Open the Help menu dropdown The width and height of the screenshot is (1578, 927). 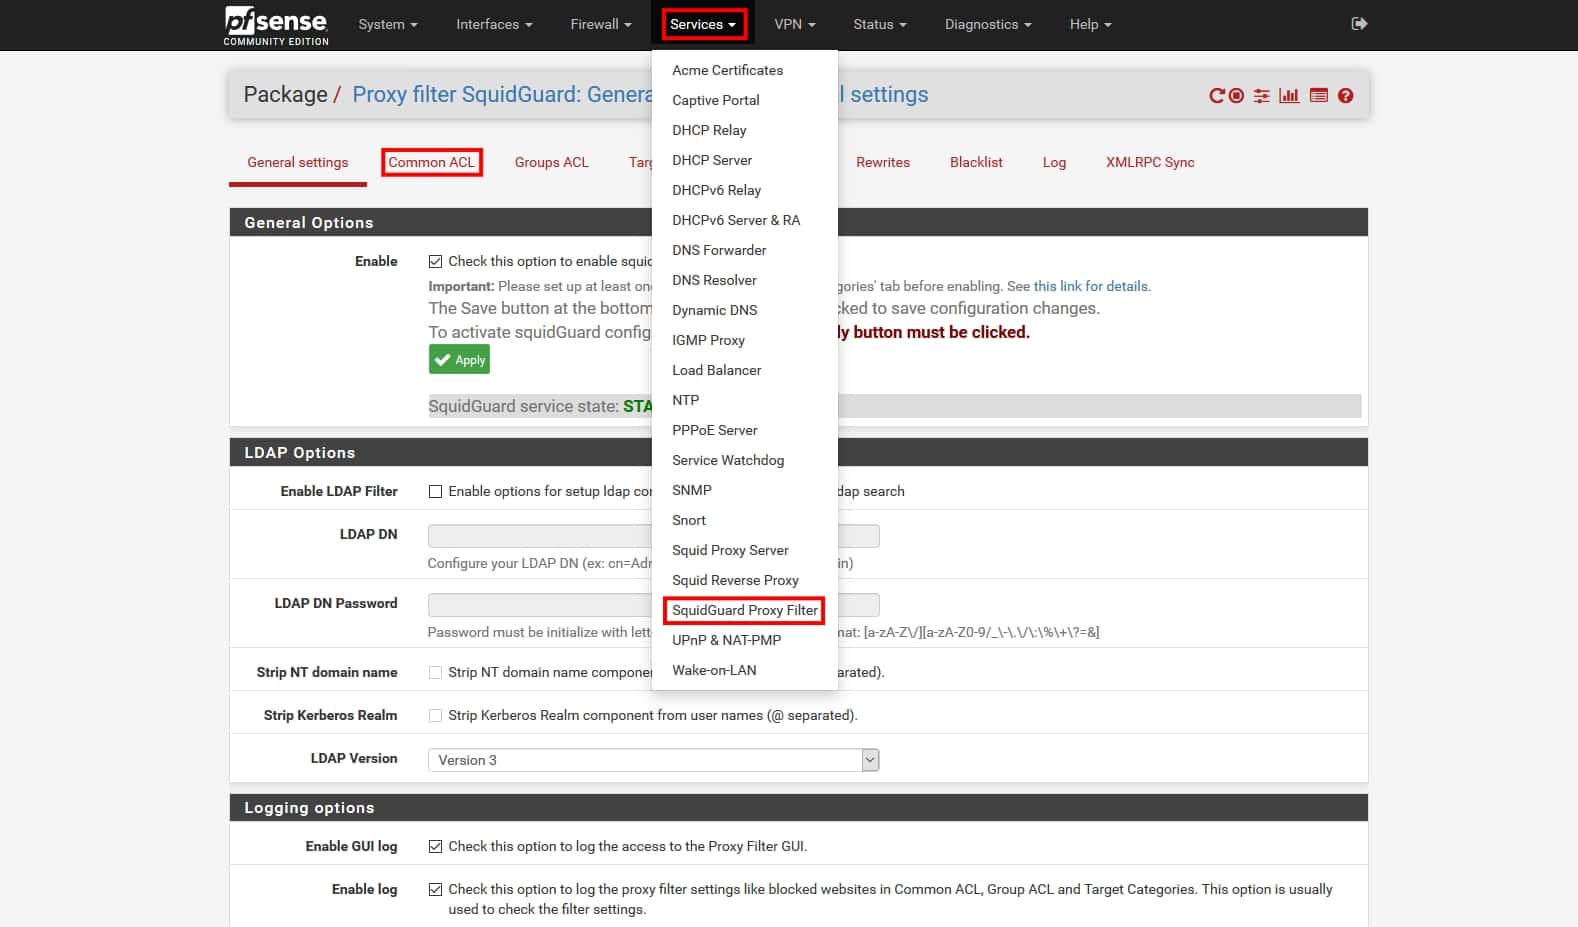tap(1090, 24)
